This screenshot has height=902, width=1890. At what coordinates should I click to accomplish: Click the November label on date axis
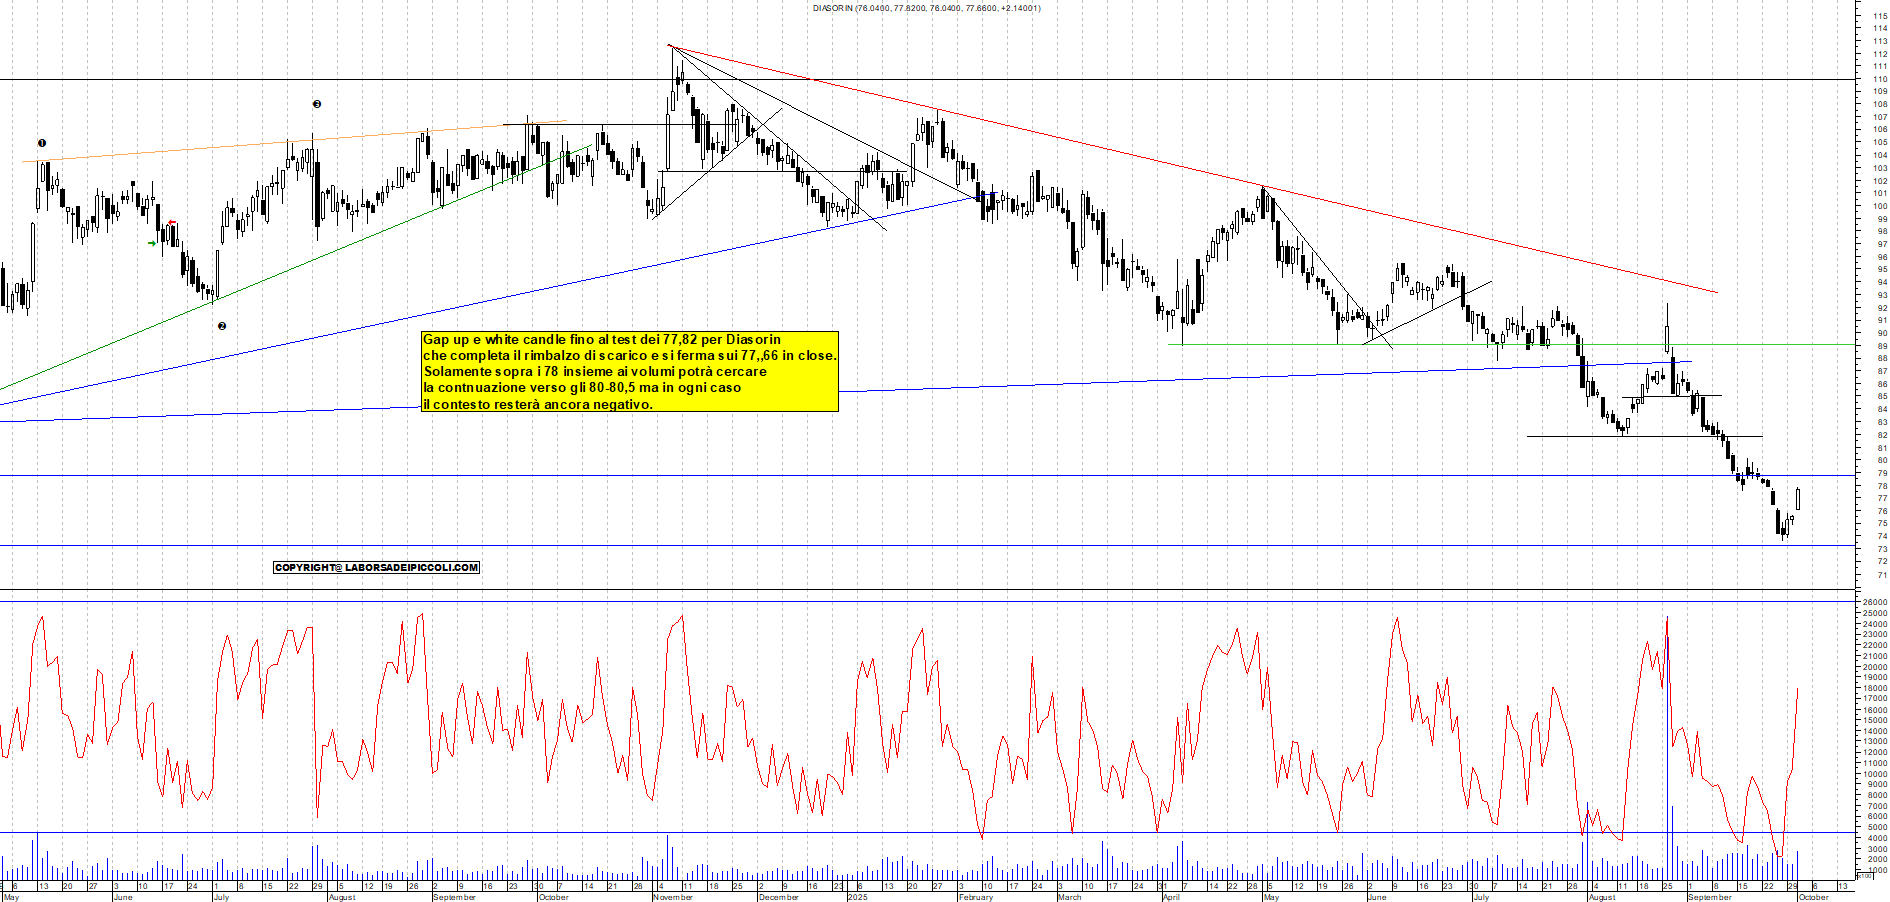672,897
